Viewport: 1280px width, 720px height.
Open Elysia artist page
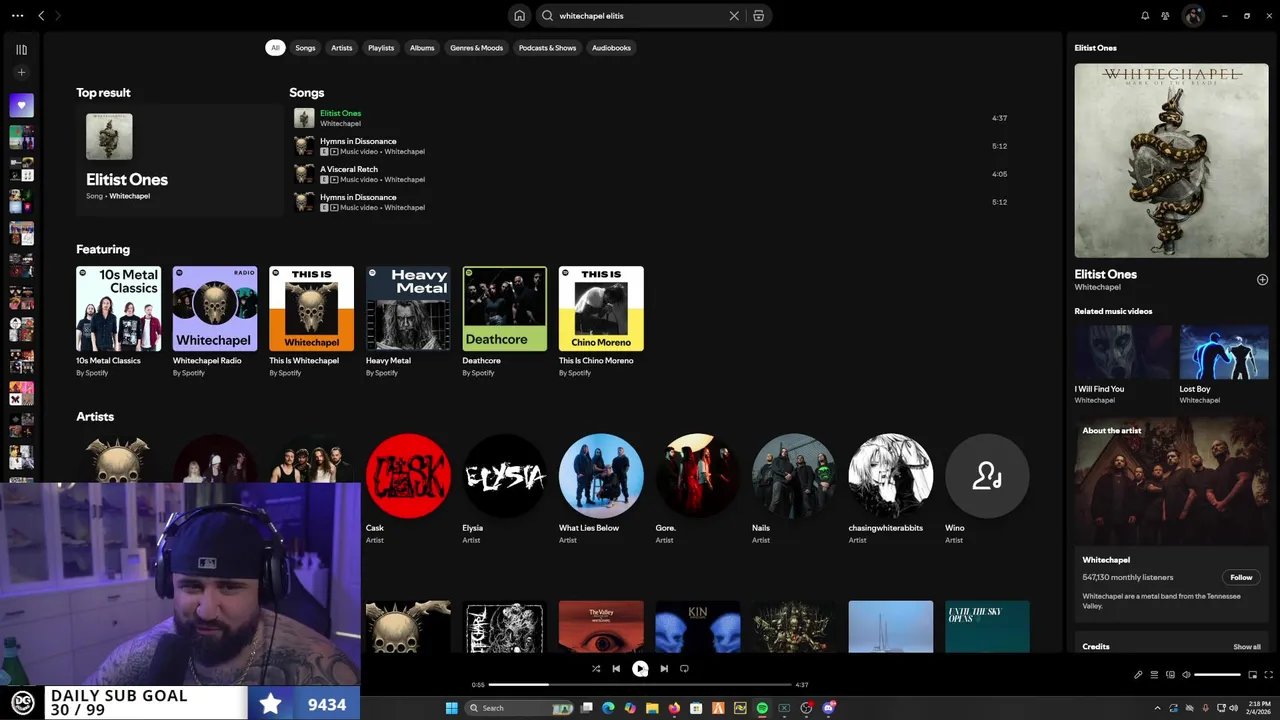[505, 488]
